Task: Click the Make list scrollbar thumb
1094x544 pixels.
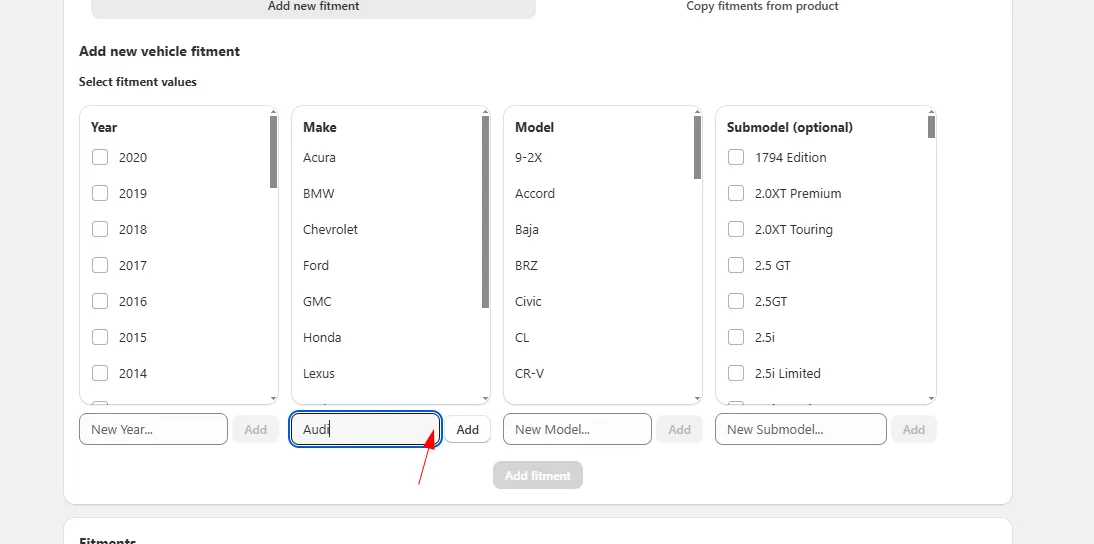Action: coord(486,210)
